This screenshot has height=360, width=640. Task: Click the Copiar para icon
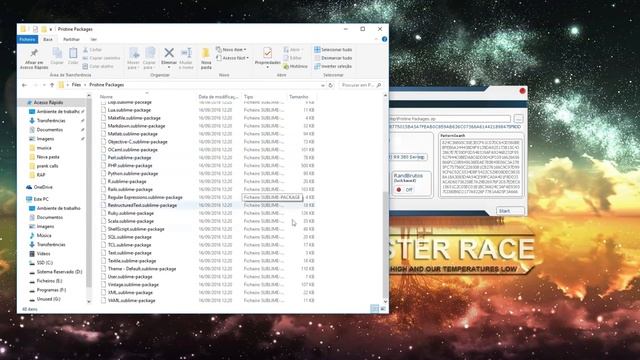click(x=150, y=53)
